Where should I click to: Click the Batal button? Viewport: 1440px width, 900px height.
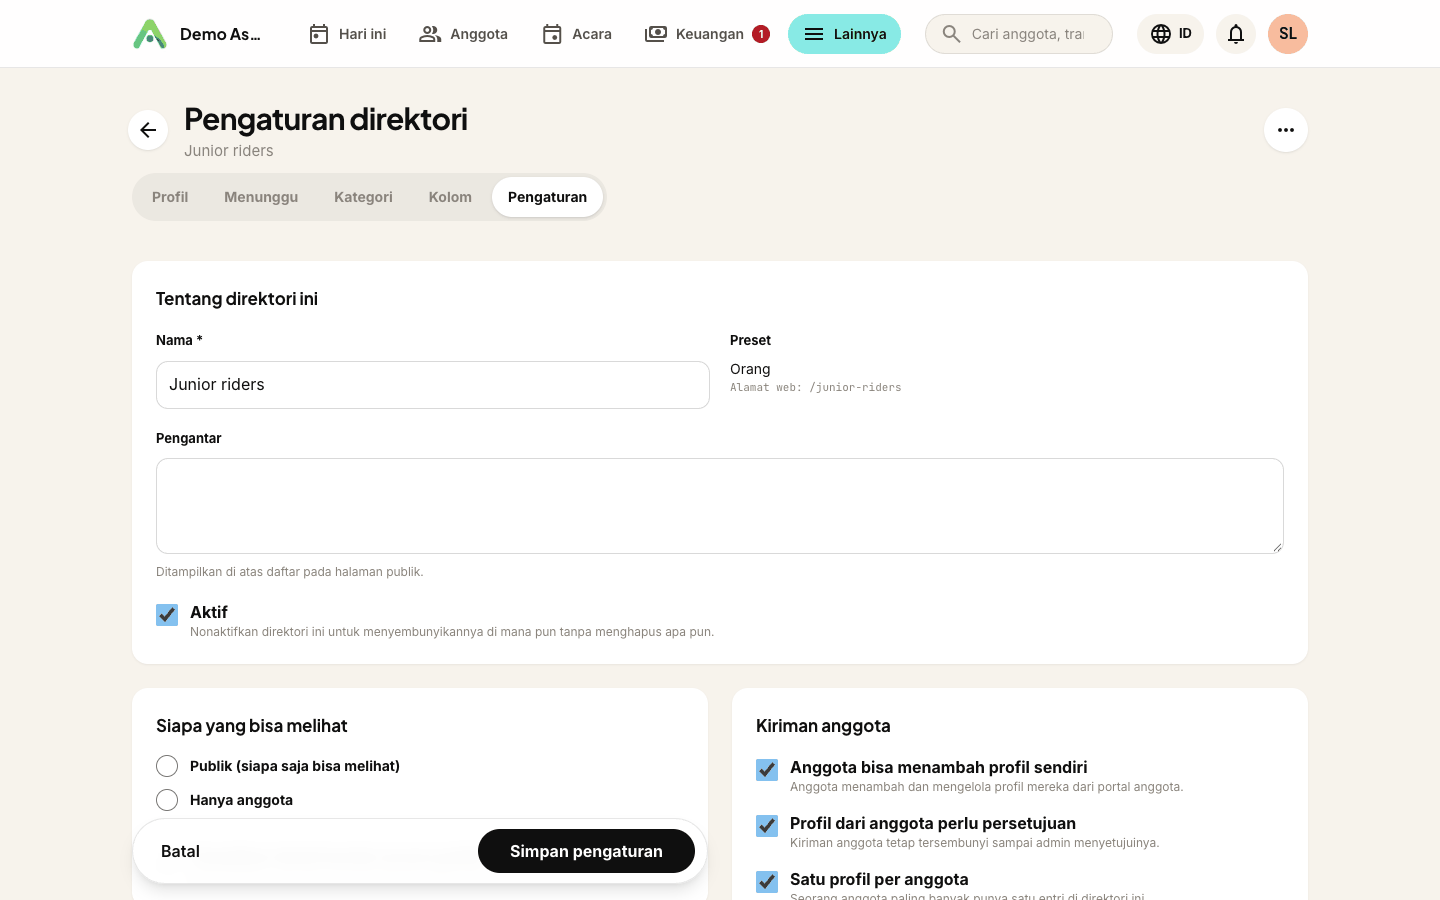pos(180,851)
